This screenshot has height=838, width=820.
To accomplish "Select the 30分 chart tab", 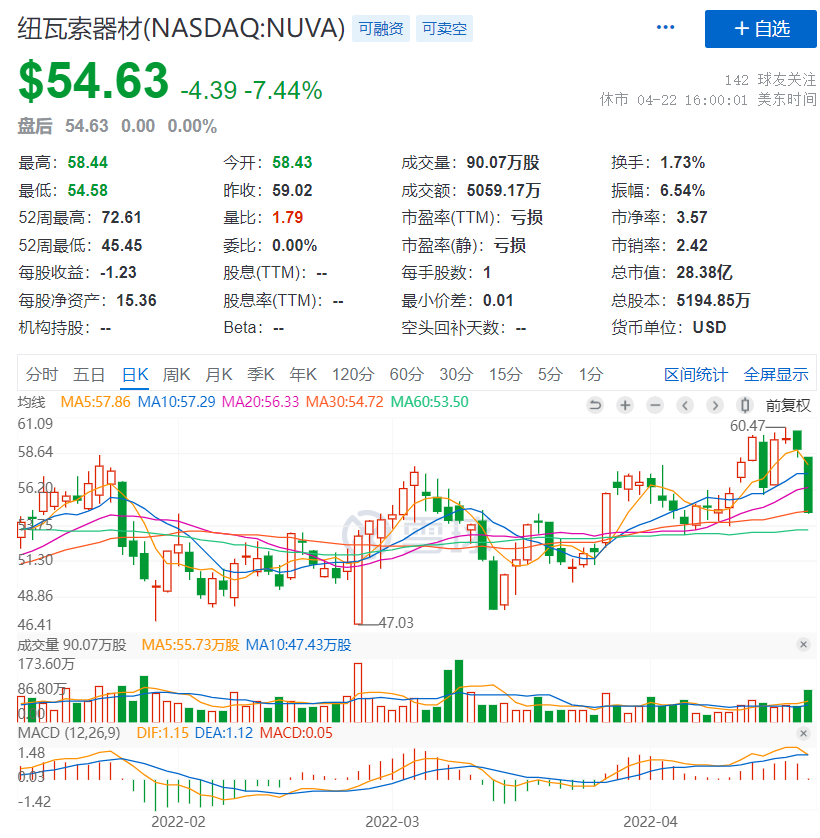I will click(456, 375).
